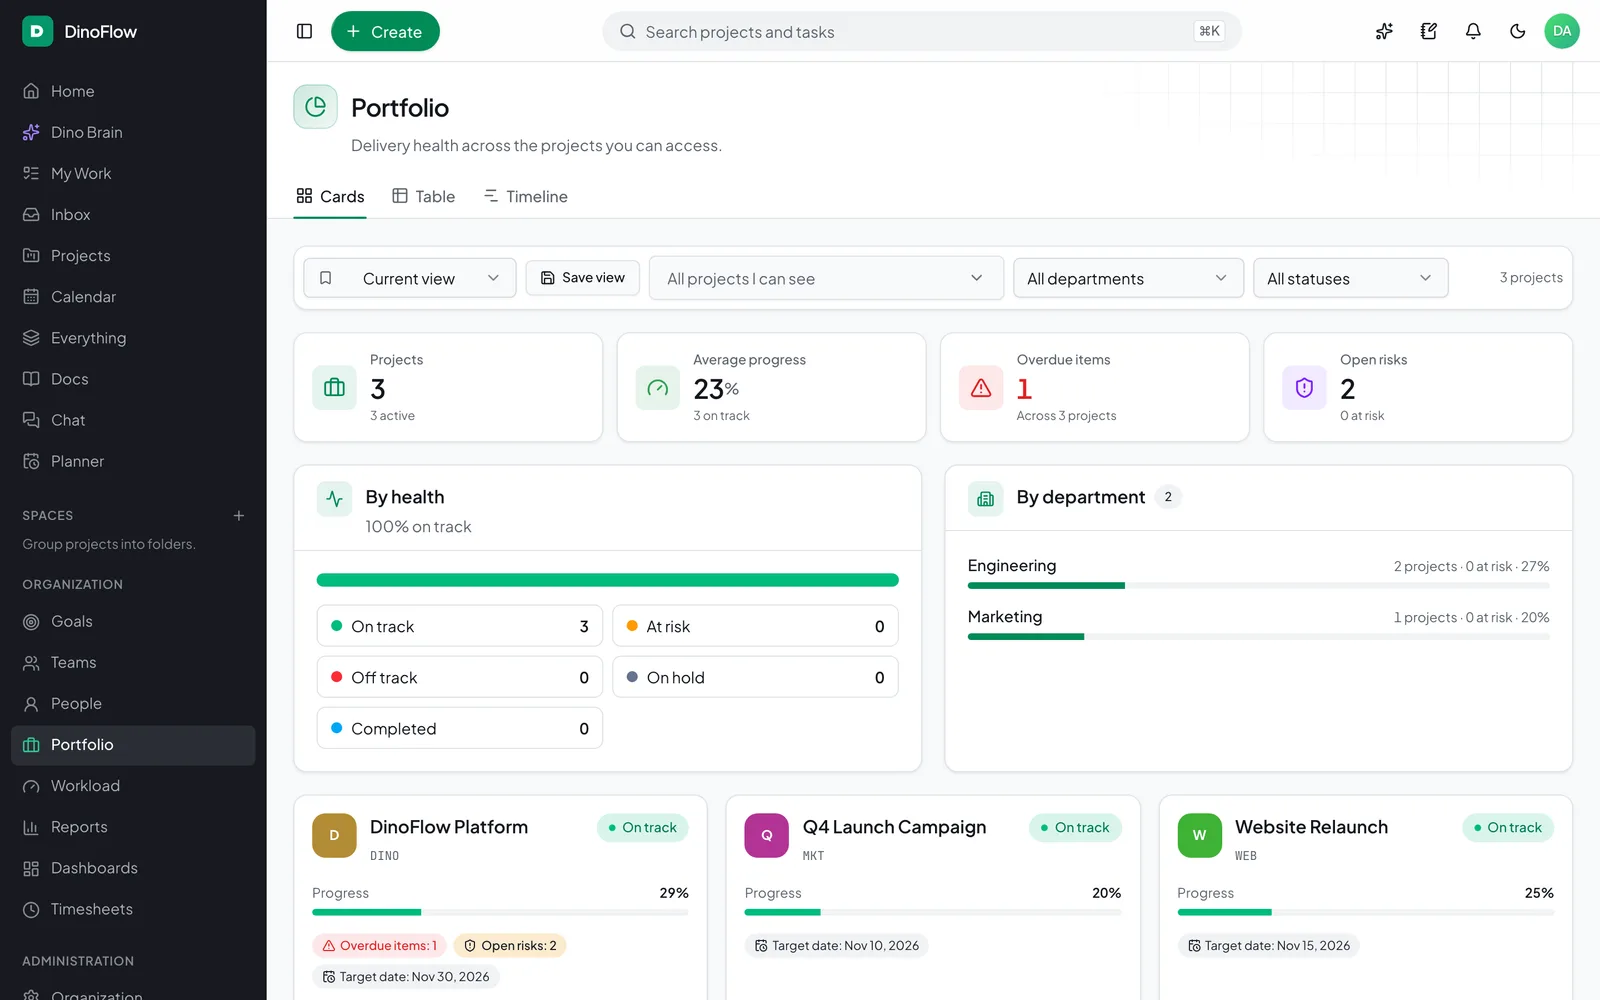The height and width of the screenshot is (1000, 1600).
Task: Focus the Search projects and tasks field
Action: point(922,31)
